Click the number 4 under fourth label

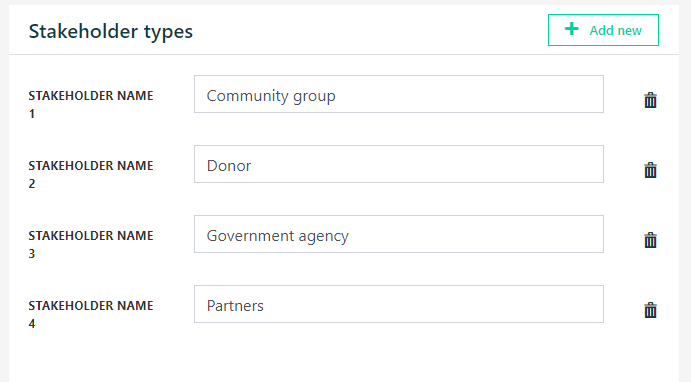click(32, 324)
